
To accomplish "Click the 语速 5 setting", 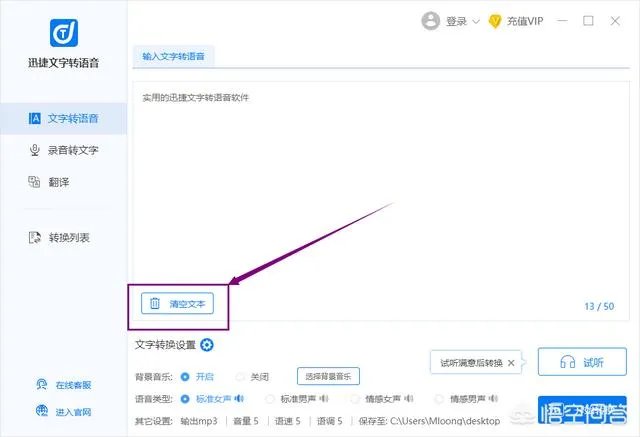I will click(287, 421).
